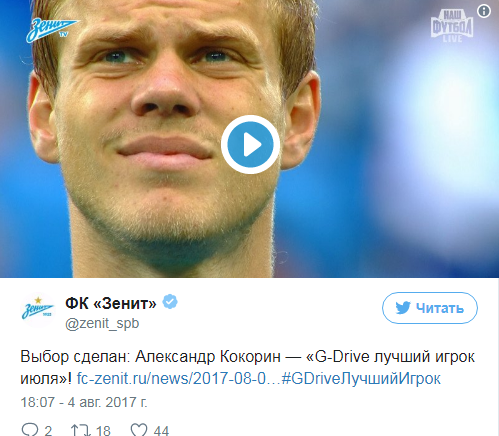The height and width of the screenshot is (436, 499).
Task: Open the #GDriveЛучшийИгрок hashtag
Action: click(361, 379)
